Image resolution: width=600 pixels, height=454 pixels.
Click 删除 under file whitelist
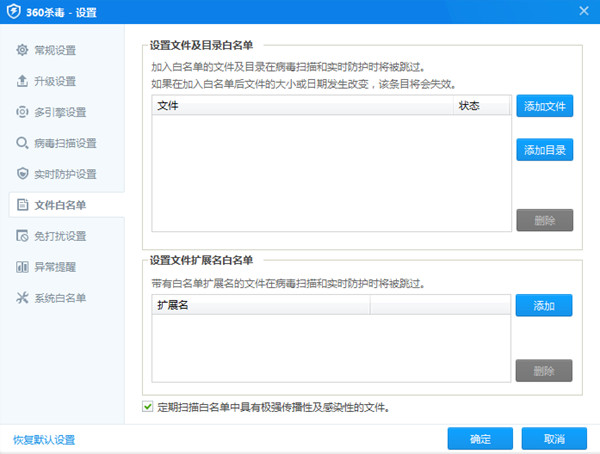[x=545, y=220]
